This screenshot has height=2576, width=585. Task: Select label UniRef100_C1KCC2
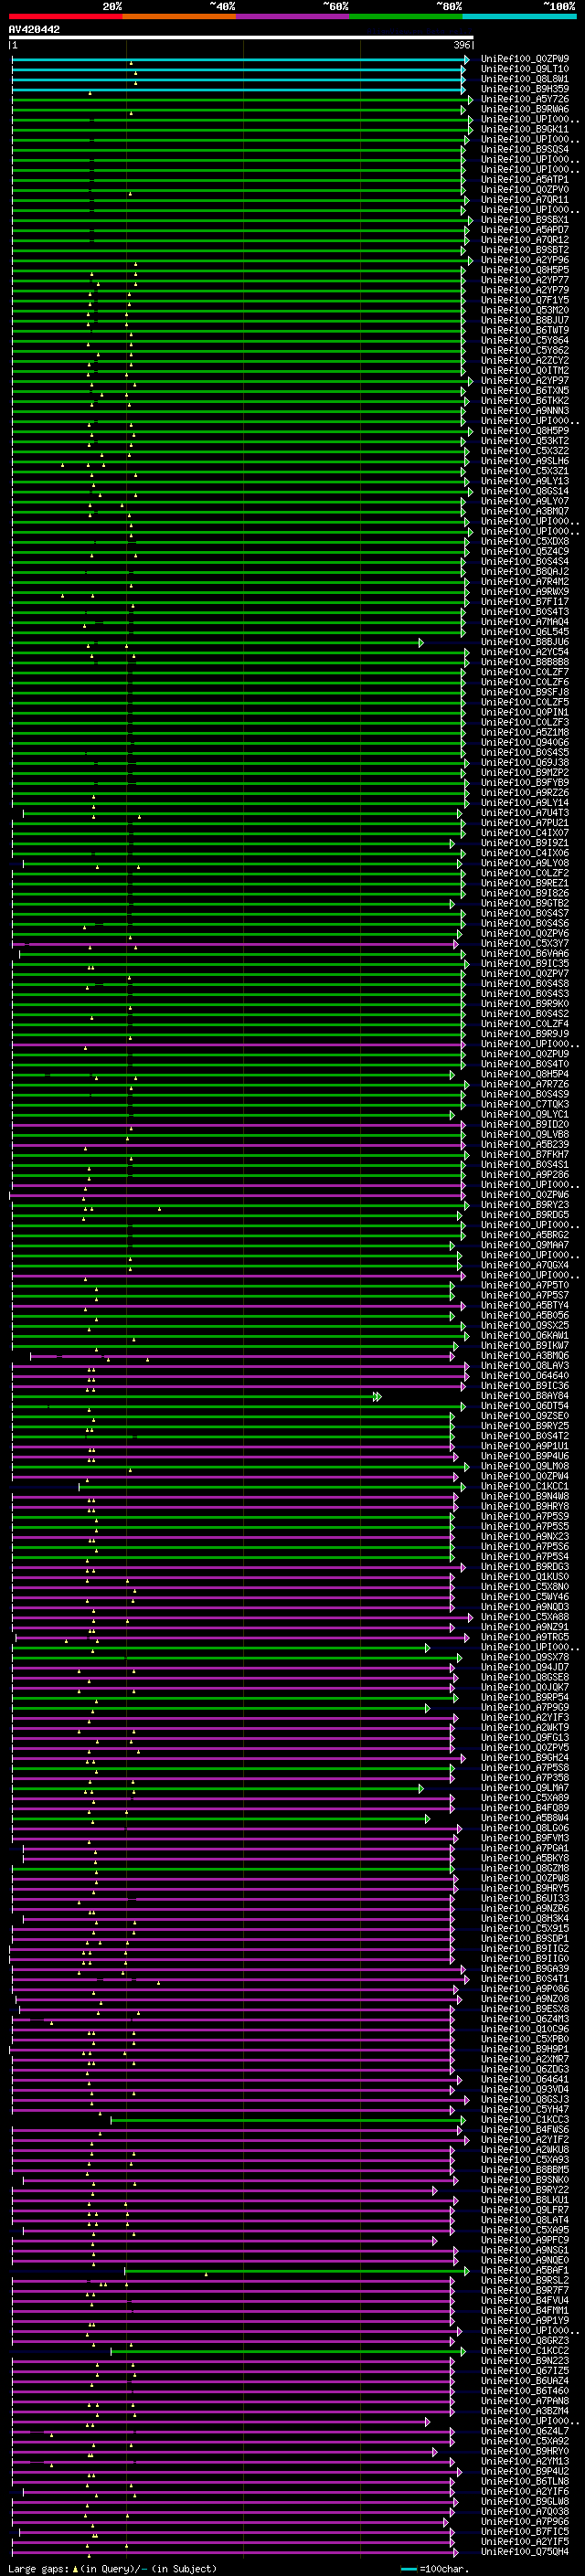524,2351
